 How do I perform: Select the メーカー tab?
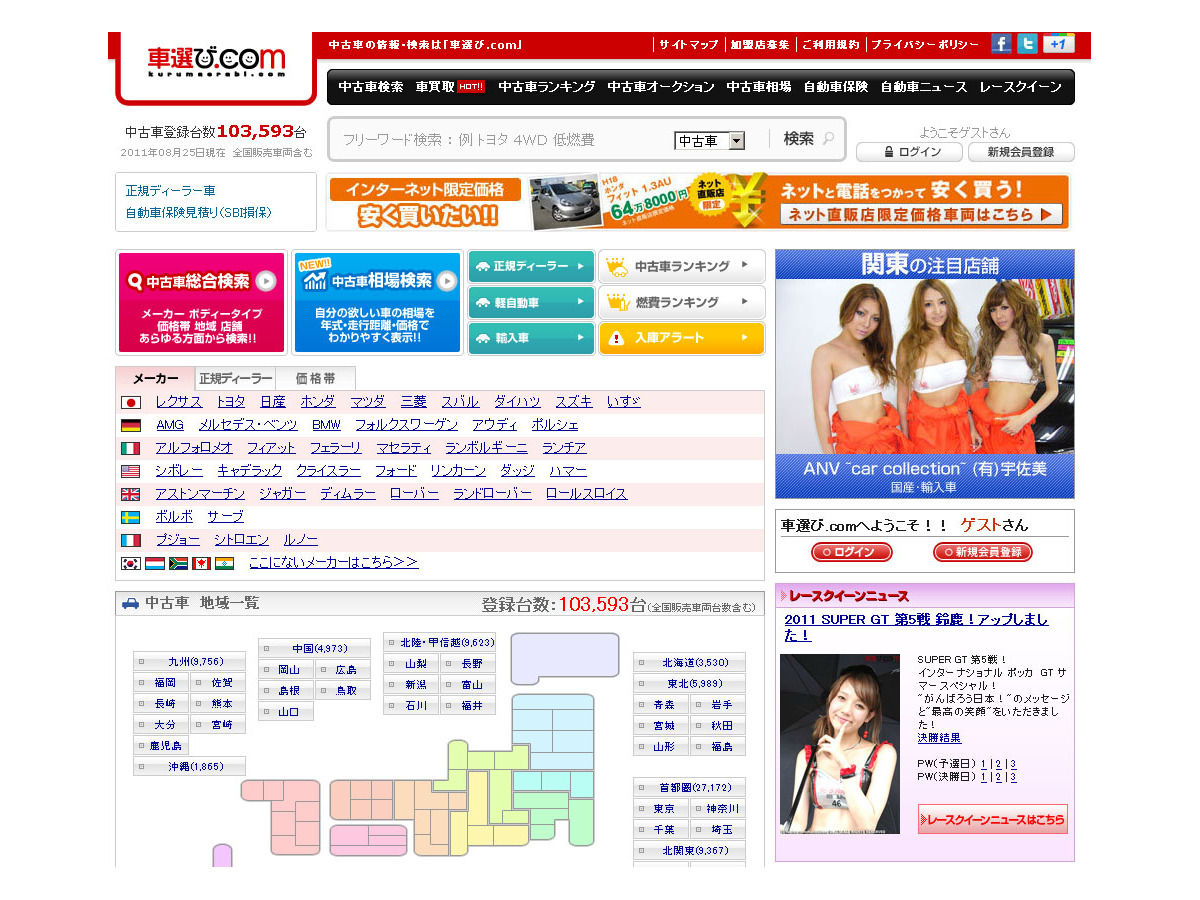point(155,379)
